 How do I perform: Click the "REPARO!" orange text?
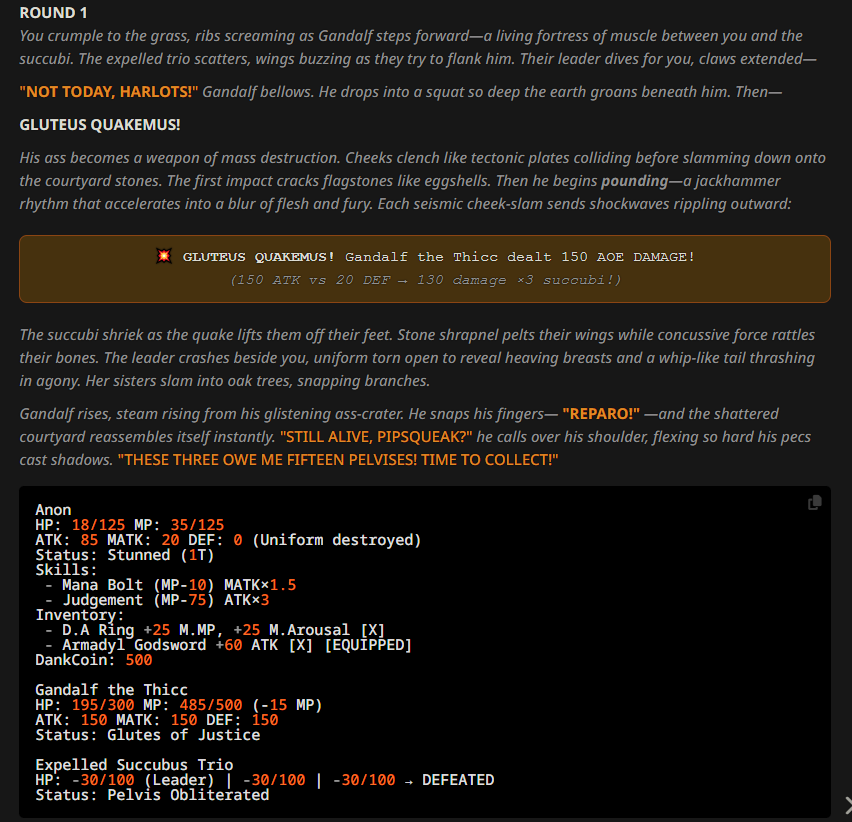pos(601,413)
